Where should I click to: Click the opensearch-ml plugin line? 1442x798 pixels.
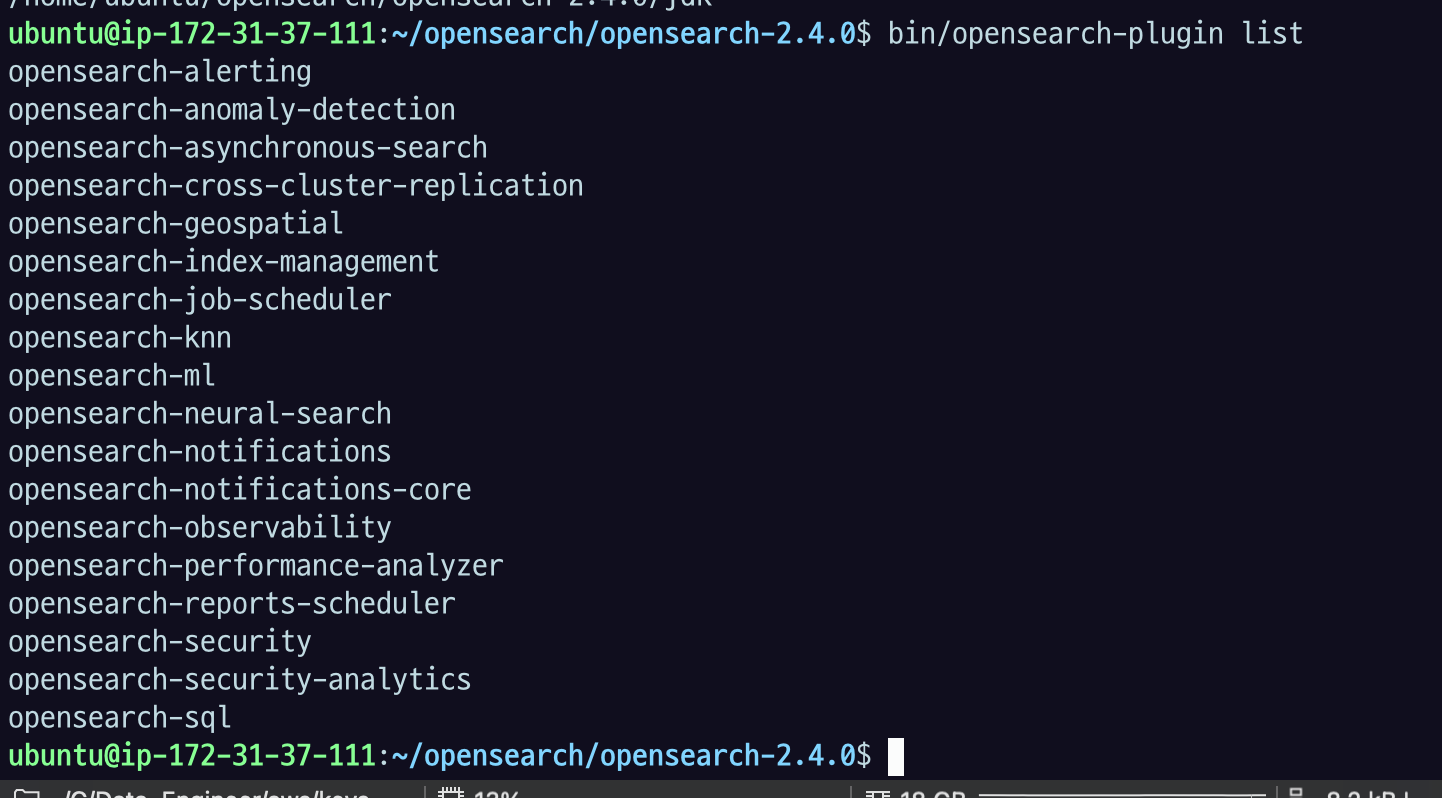pos(112,376)
